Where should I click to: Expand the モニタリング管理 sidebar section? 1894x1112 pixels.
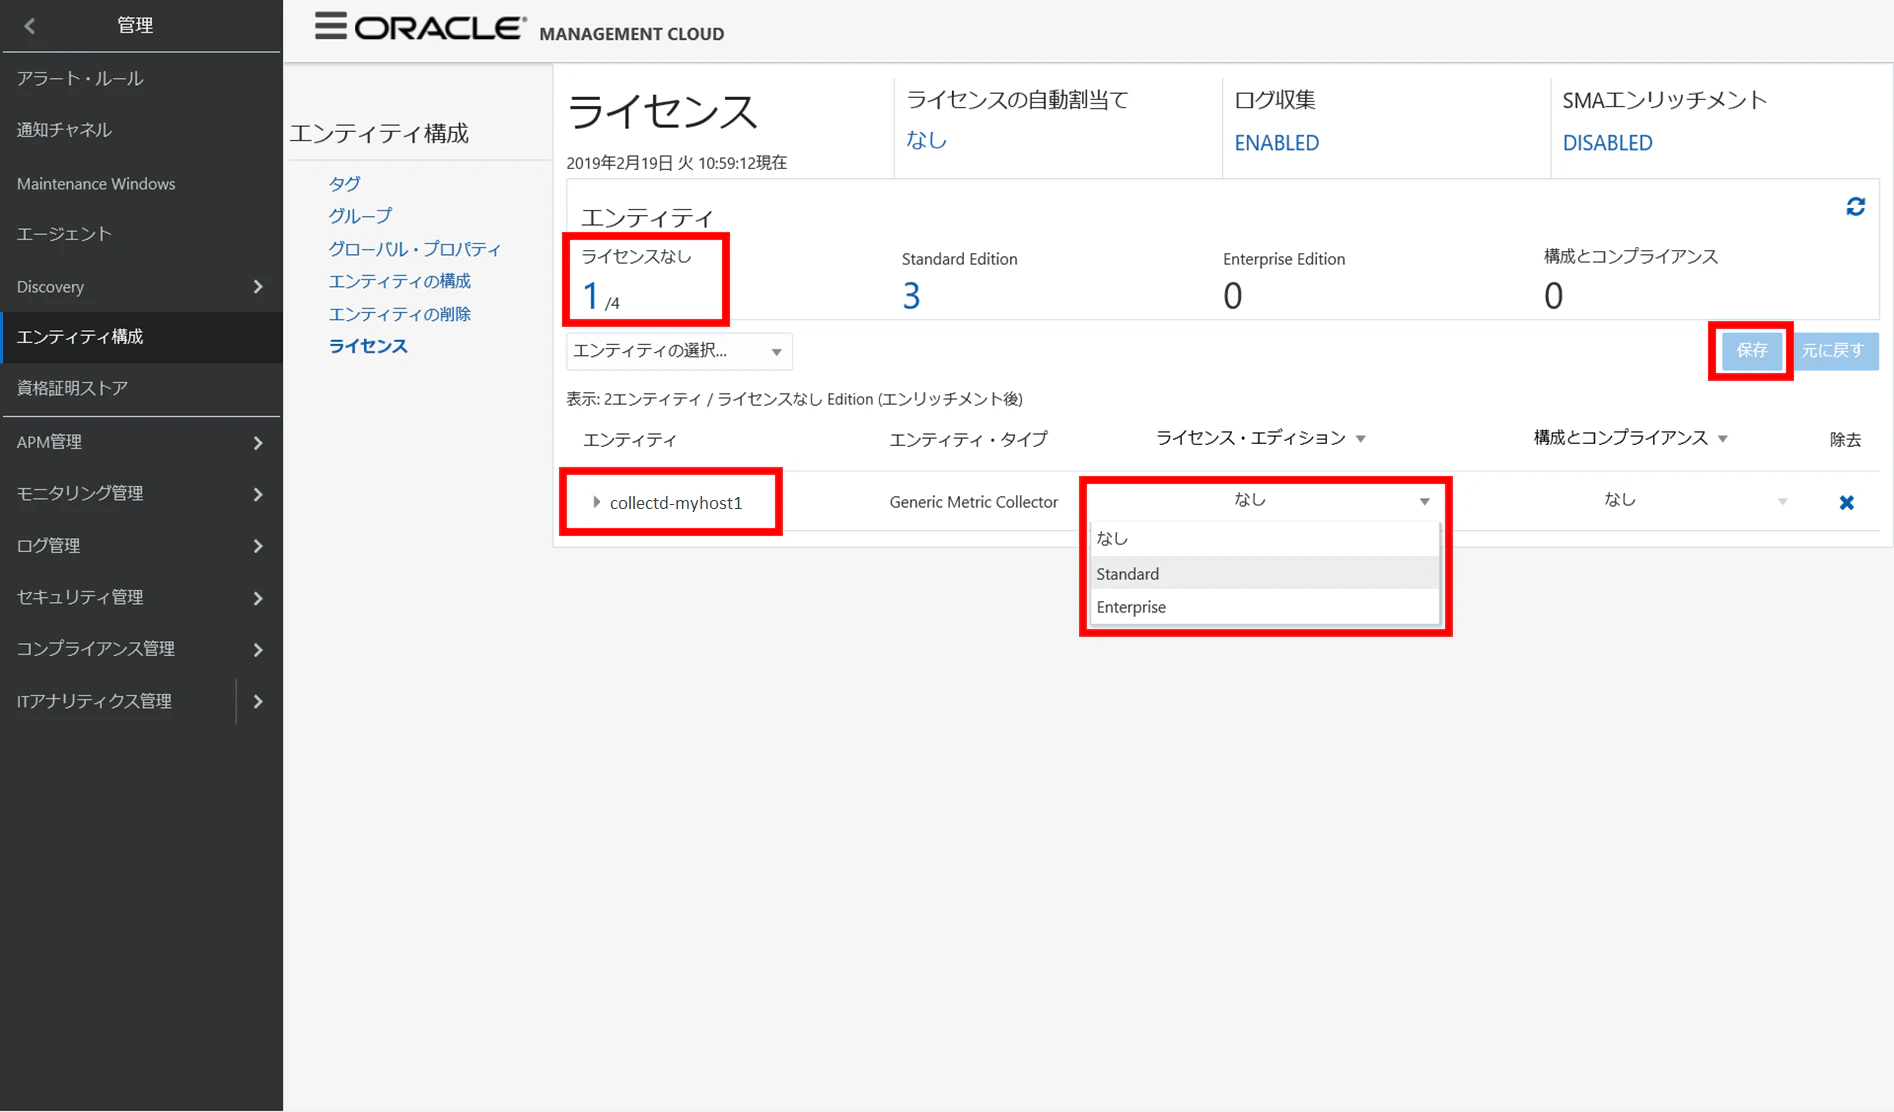point(258,494)
